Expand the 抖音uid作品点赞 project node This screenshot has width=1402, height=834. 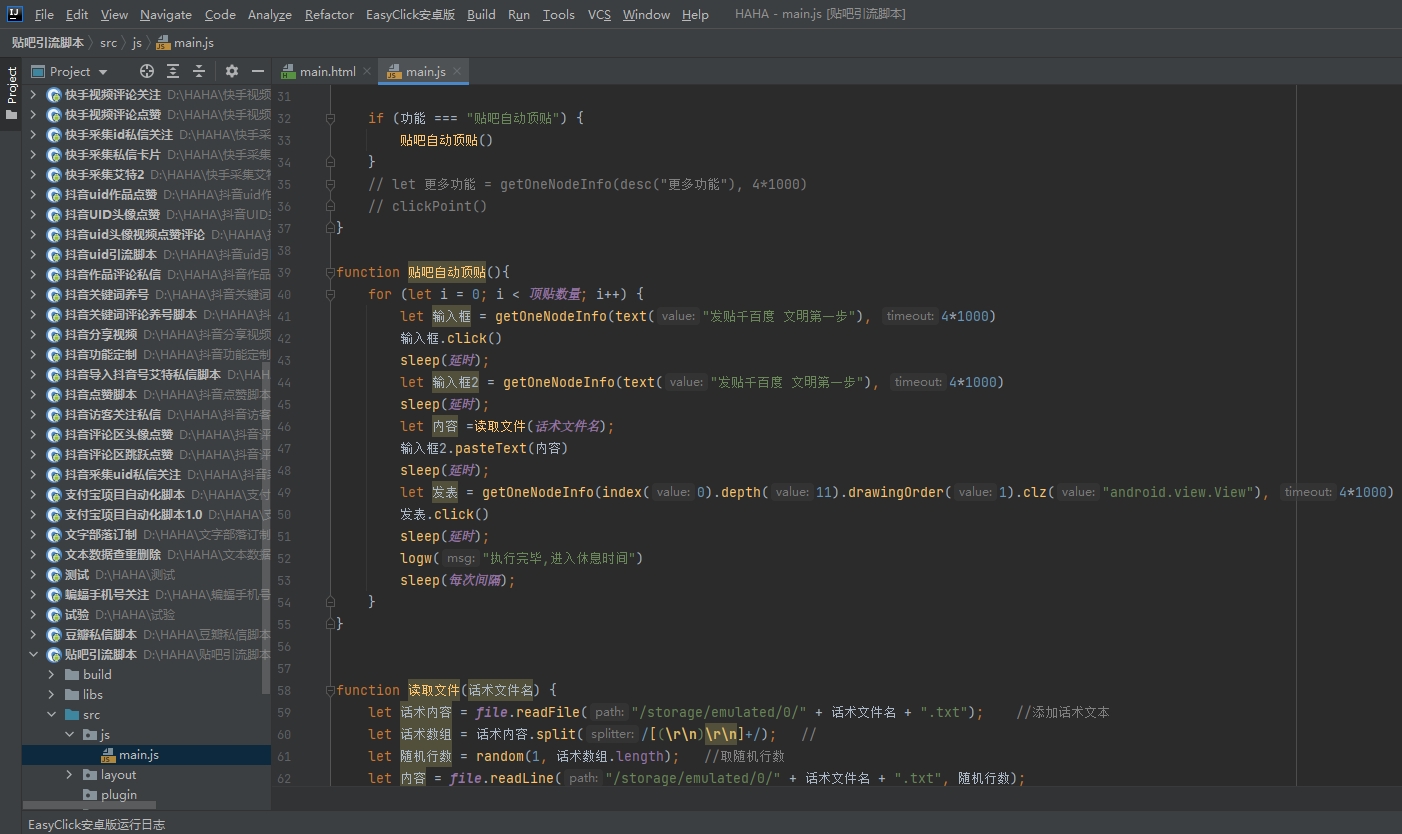[33, 195]
